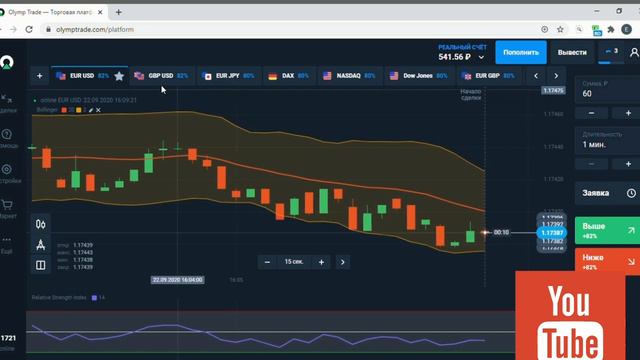This screenshot has height=360, width=640.
Task: Bookmark this page with the star icon
Action: [560, 29]
